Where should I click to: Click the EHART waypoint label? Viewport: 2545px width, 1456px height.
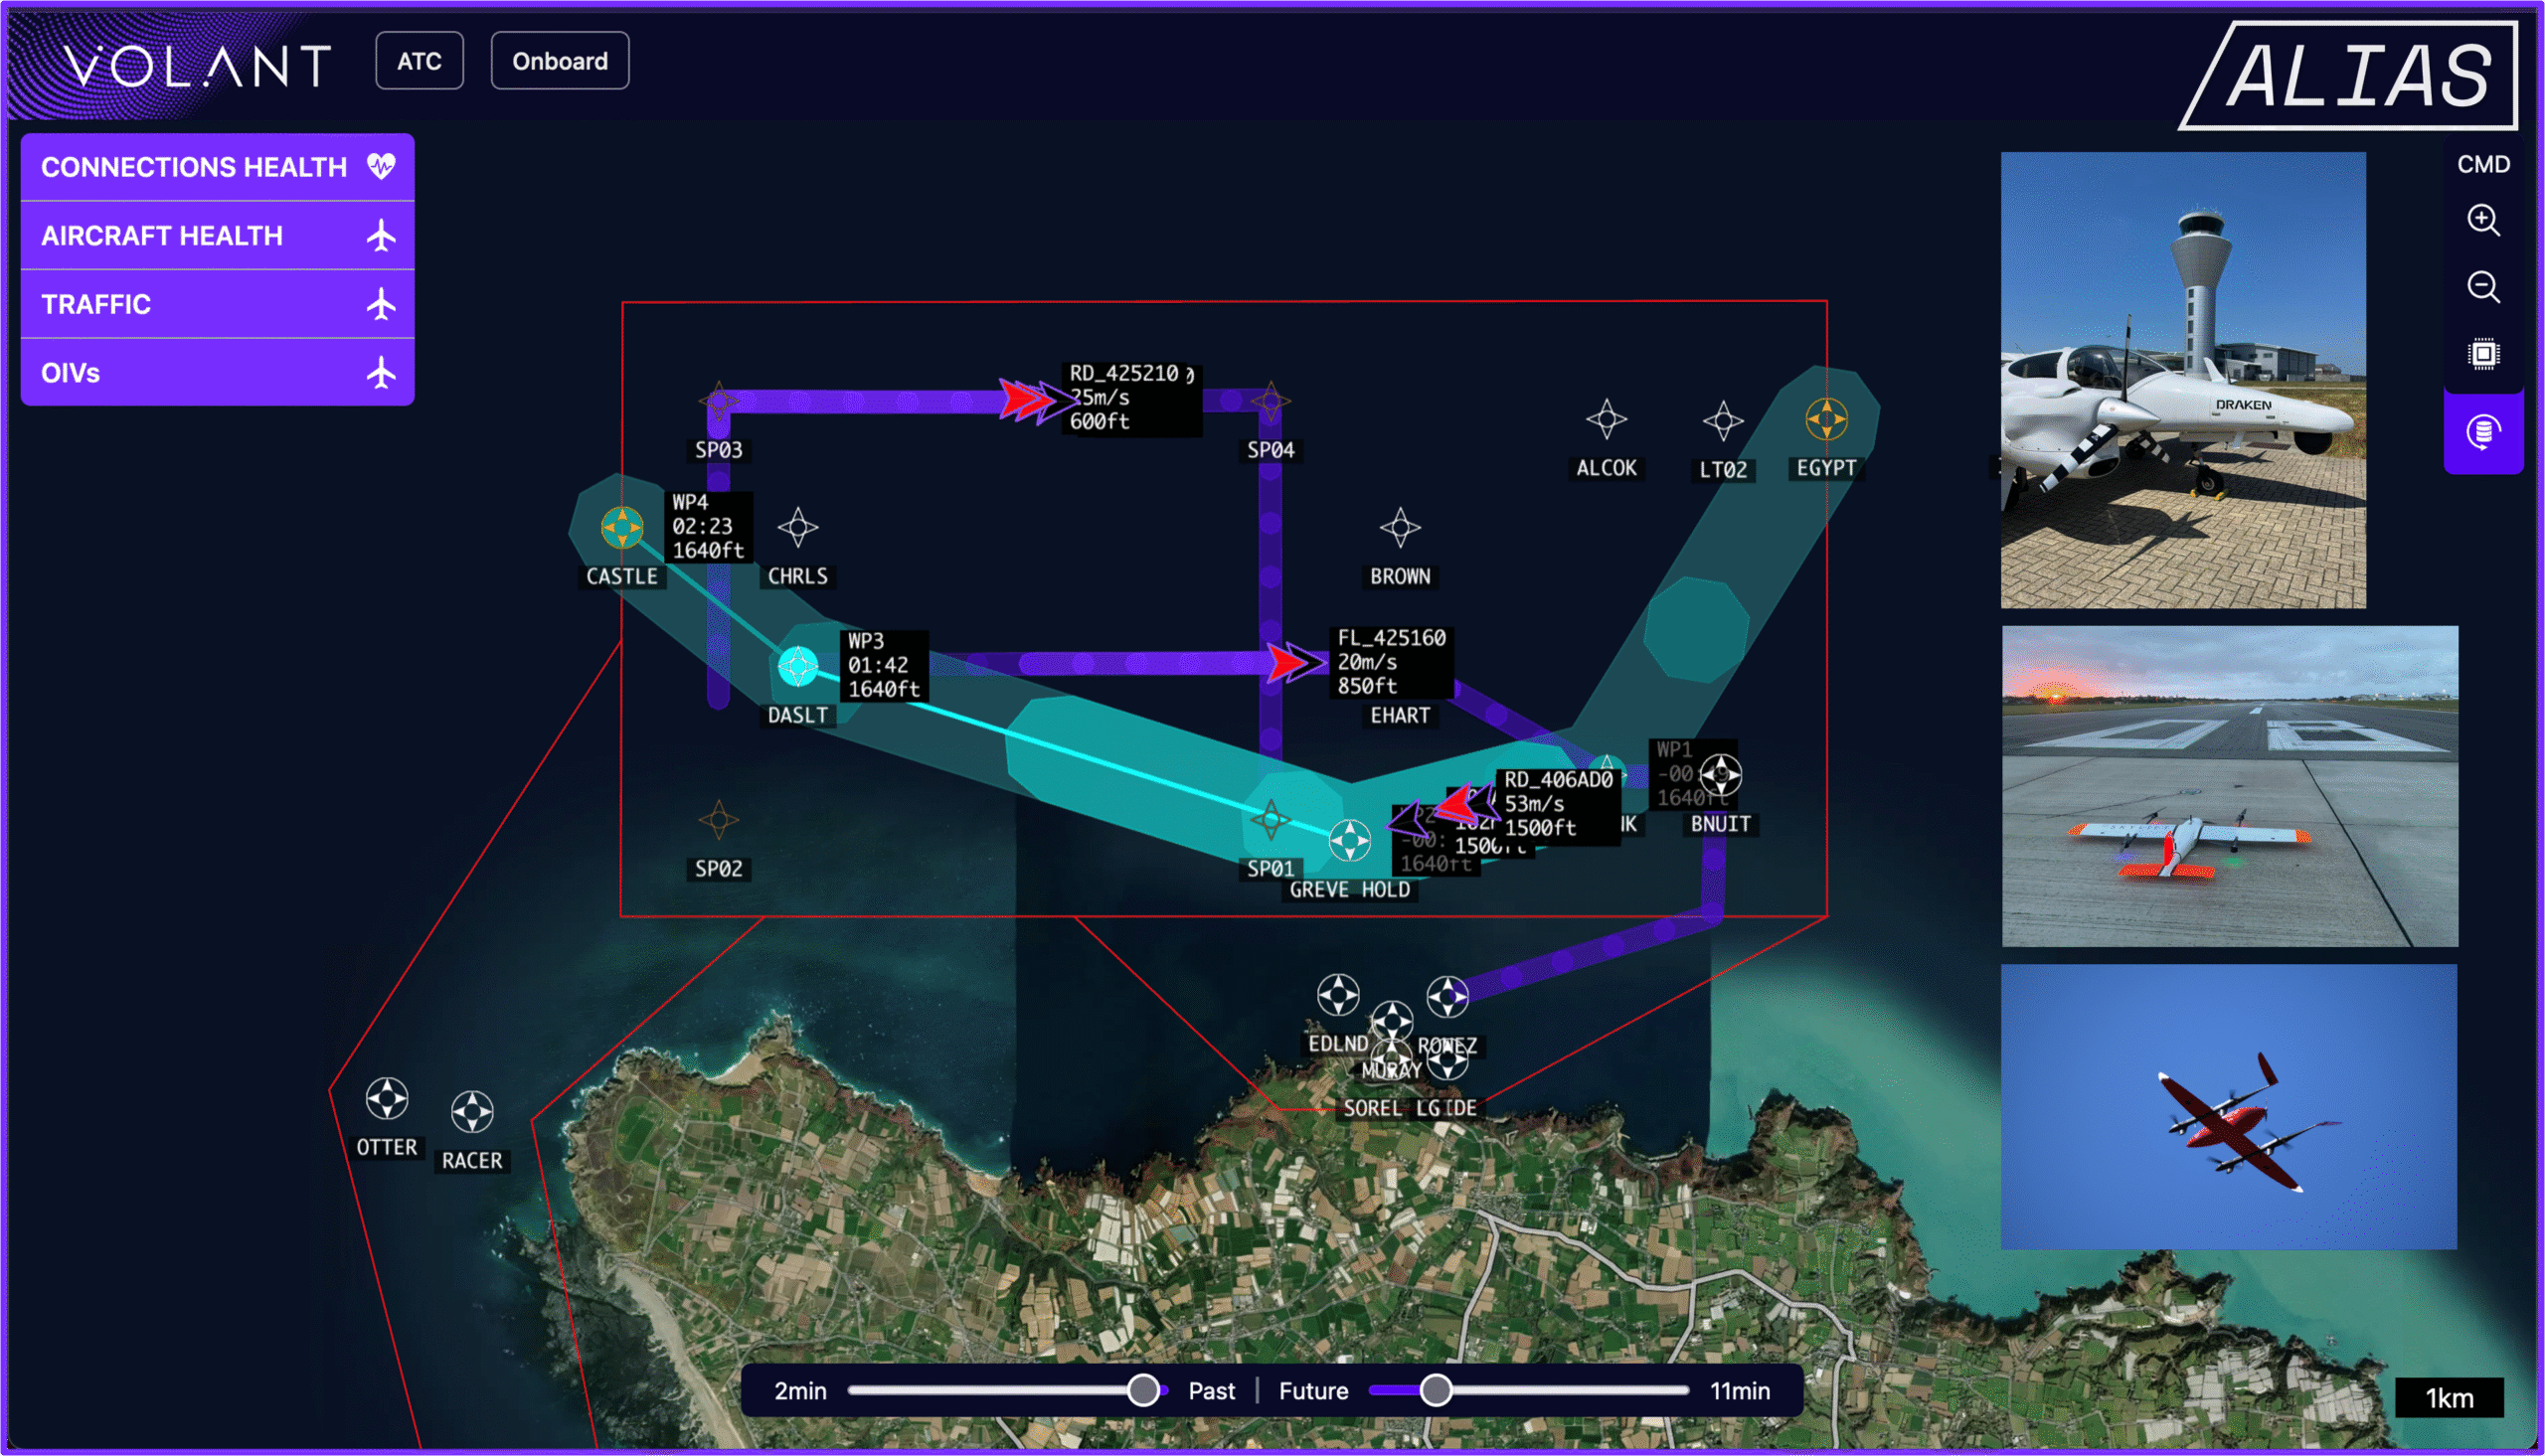click(1400, 715)
